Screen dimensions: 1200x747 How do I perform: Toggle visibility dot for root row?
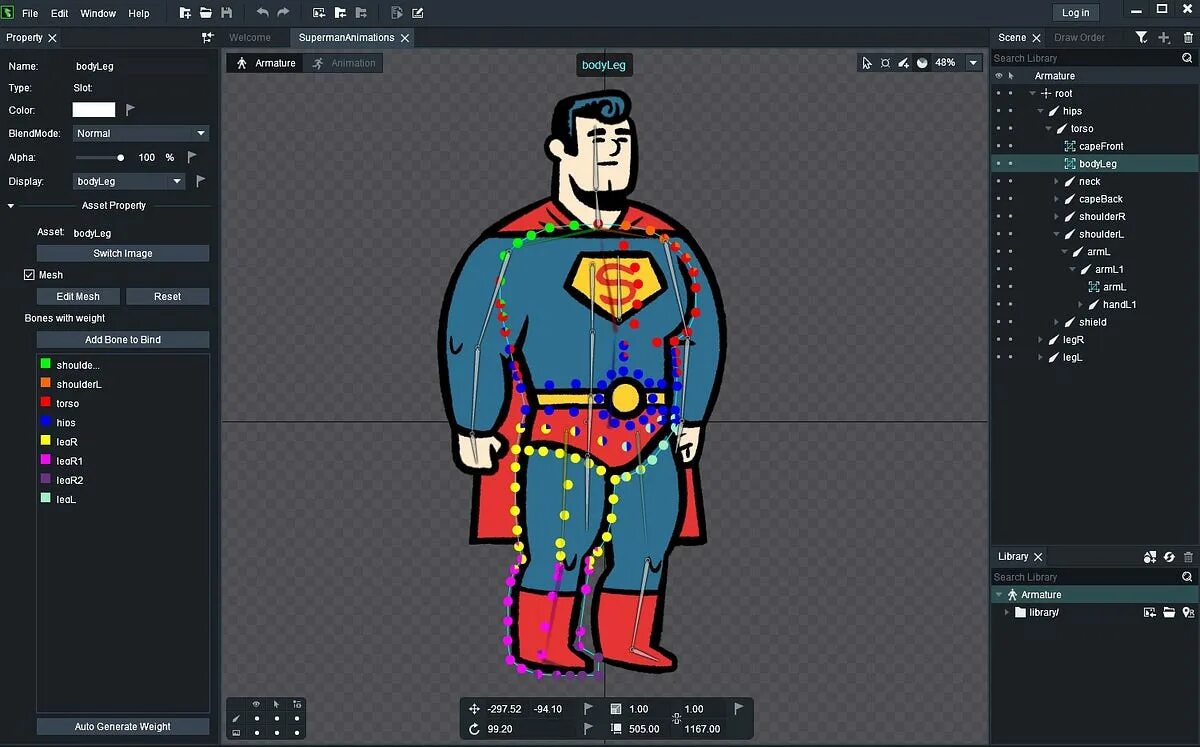click(x=997, y=93)
